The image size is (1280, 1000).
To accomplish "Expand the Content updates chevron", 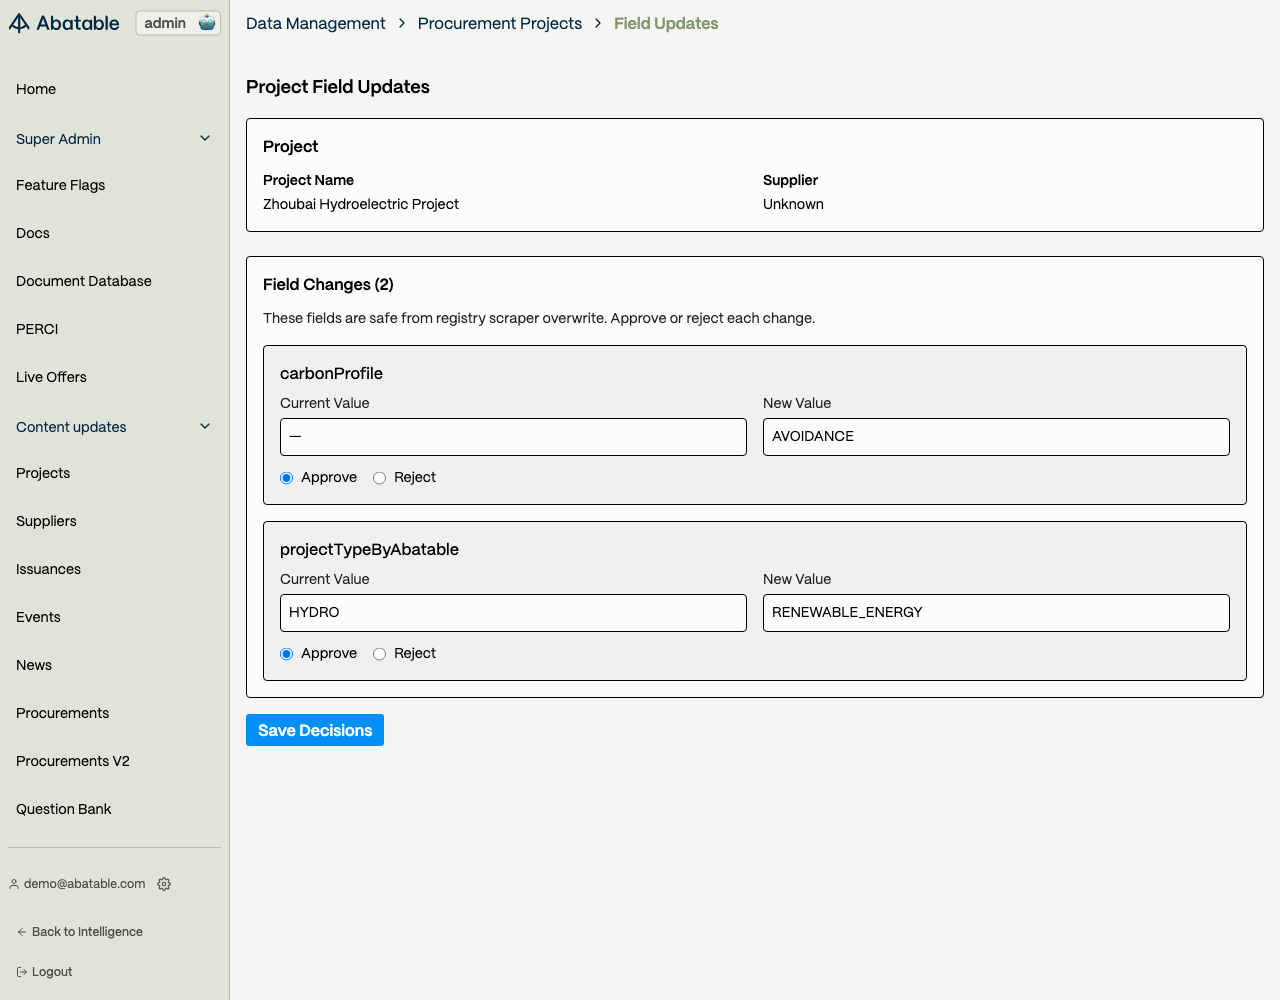I will tap(205, 427).
